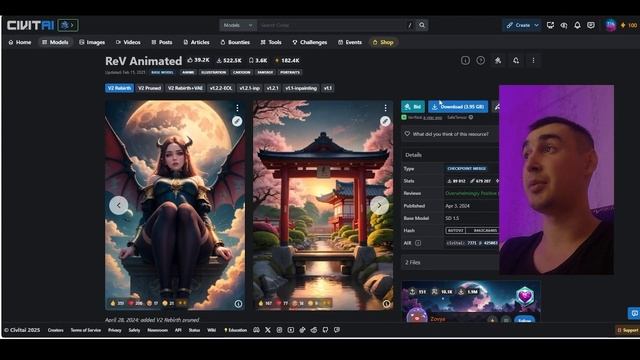
Task: Show info icon on torii gate image
Action: (387, 304)
